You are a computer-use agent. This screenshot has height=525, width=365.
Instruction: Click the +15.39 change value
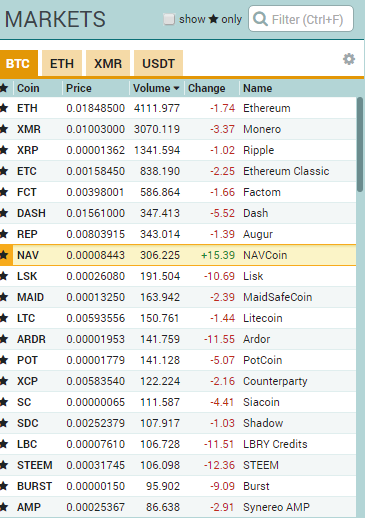[218, 255]
